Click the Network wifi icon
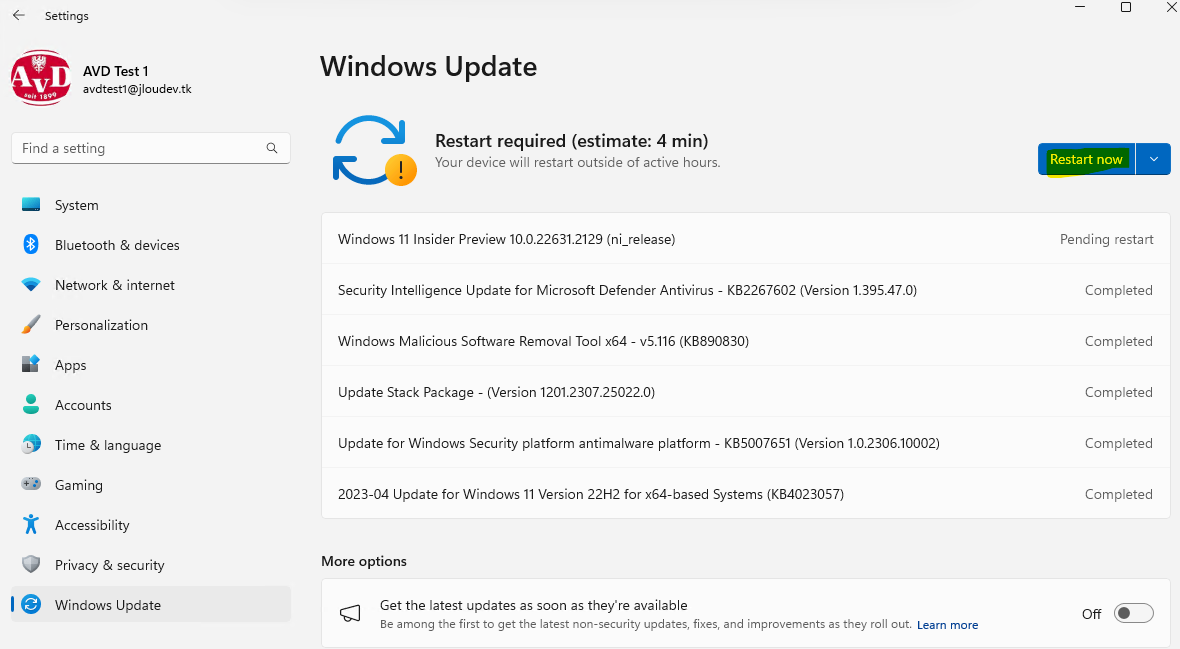 click(31, 285)
